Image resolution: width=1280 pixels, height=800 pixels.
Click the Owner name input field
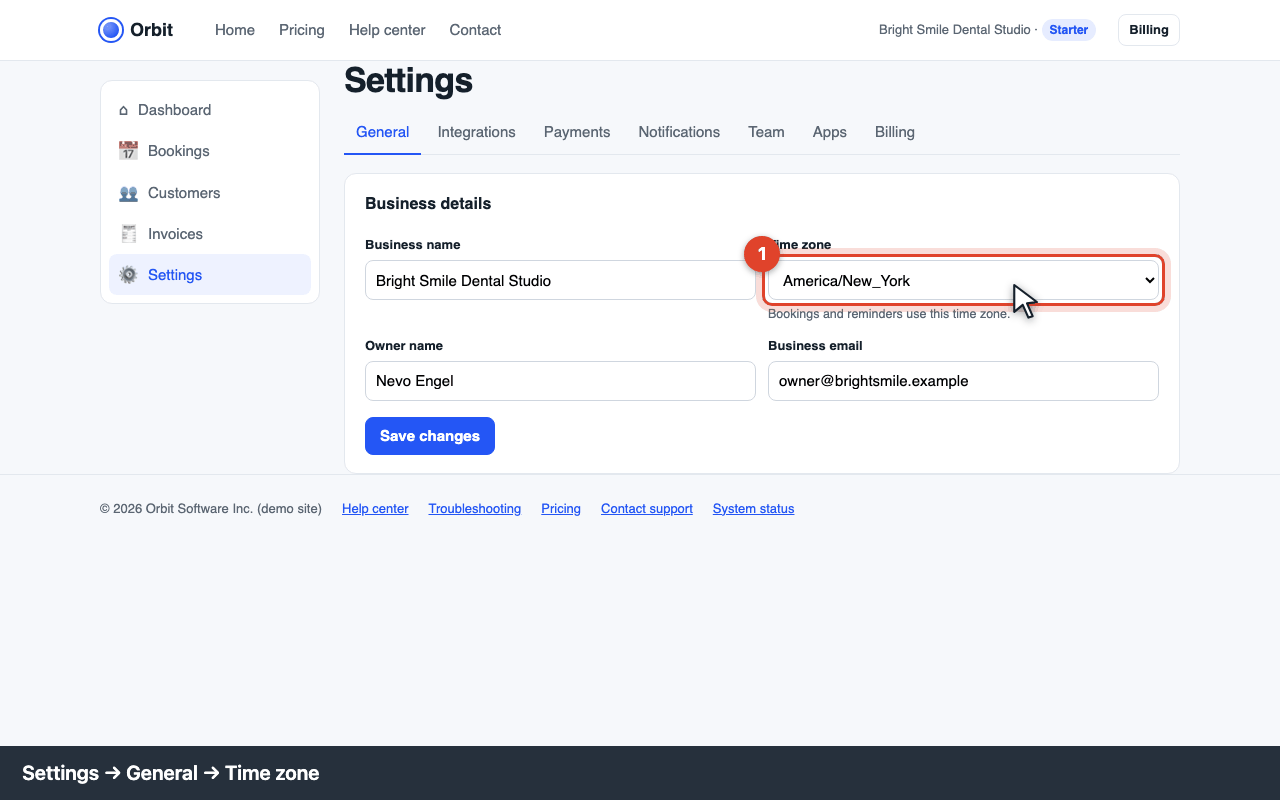click(x=560, y=381)
